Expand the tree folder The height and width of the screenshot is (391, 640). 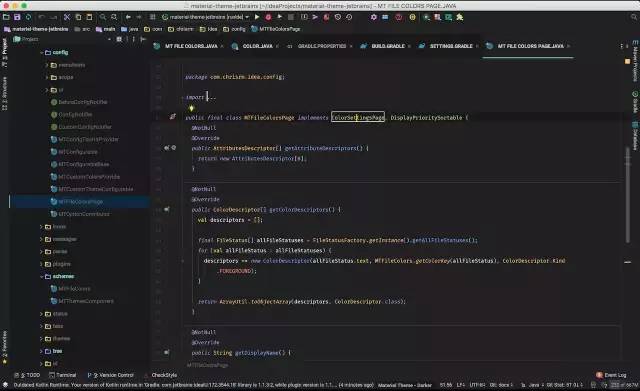pos(42,351)
